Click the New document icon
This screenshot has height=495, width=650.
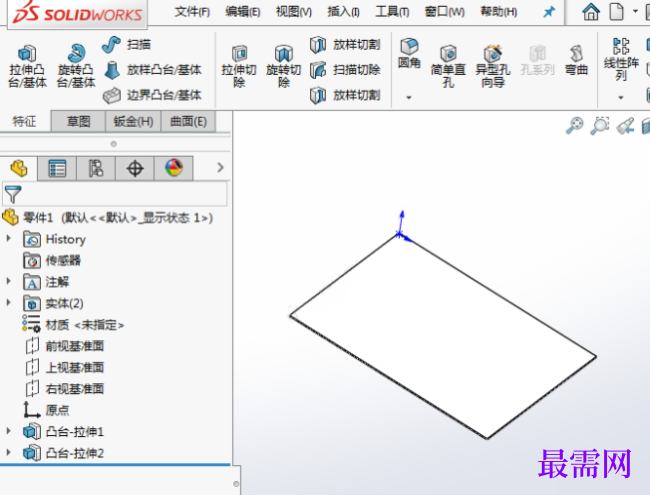click(x=616, y=12)
